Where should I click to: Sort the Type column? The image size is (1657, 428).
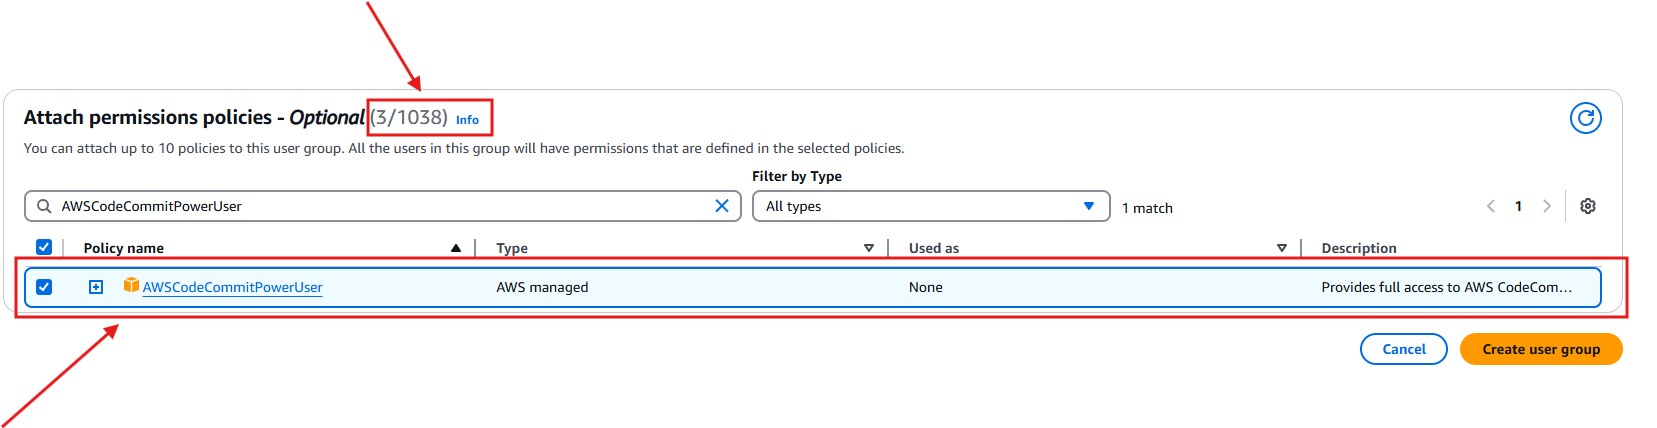868,248
